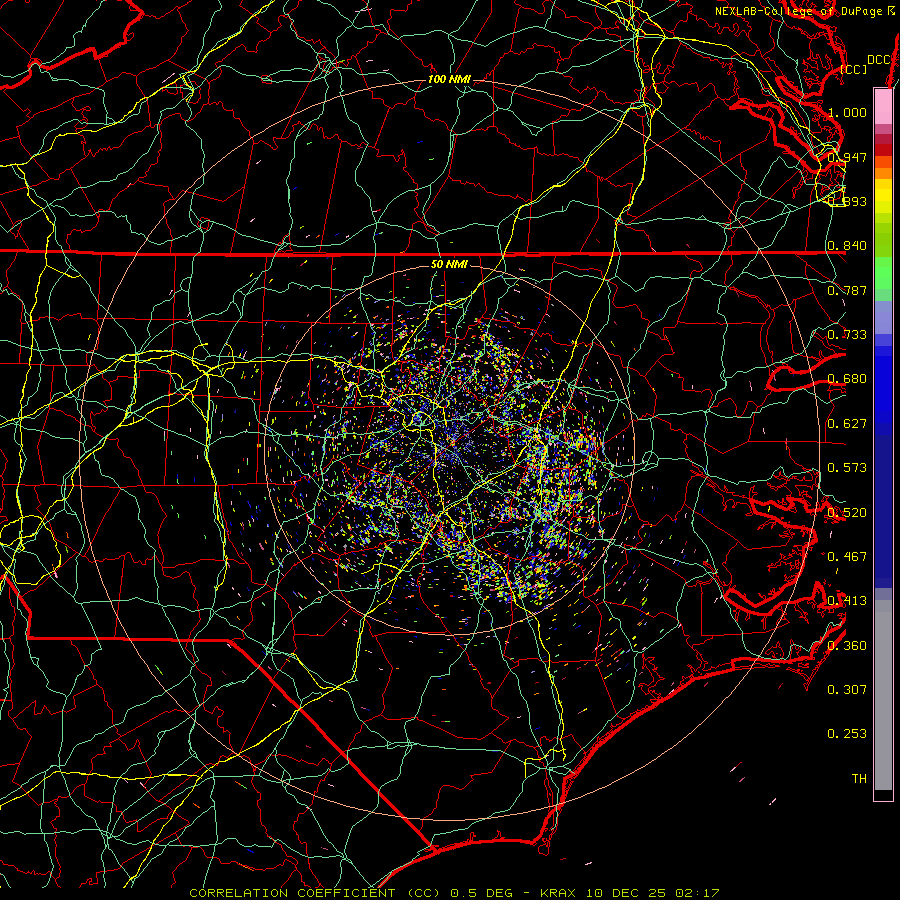Pick the pink swatch at the scale top
900x900 pixels.
(x=883, y=107)
